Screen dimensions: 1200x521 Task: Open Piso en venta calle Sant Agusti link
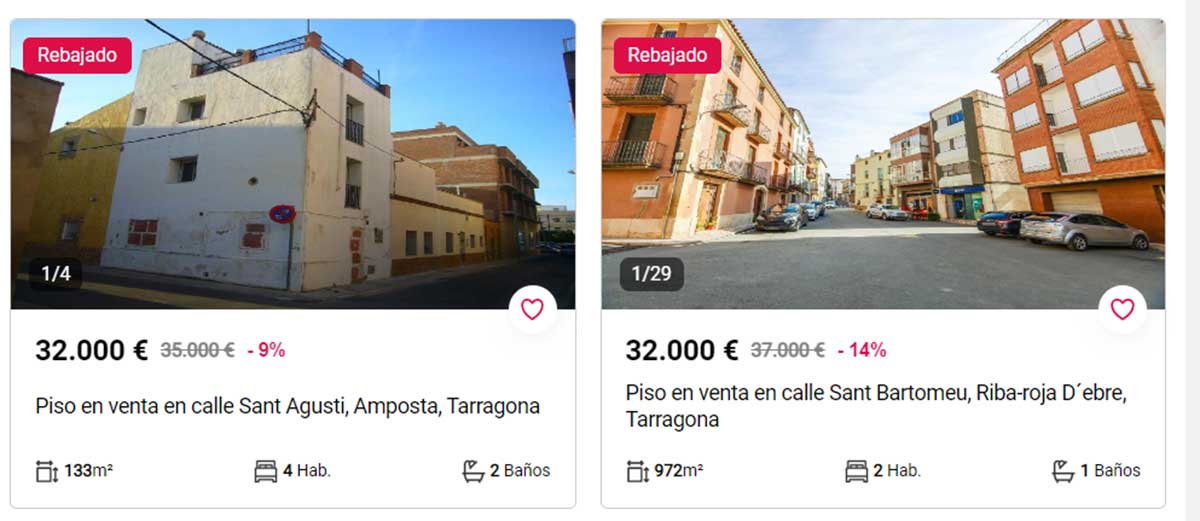point(287,407)
